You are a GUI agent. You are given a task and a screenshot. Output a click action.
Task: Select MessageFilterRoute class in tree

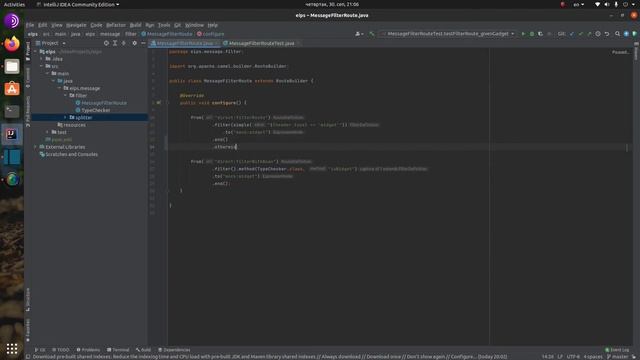(x=101, y=103)
